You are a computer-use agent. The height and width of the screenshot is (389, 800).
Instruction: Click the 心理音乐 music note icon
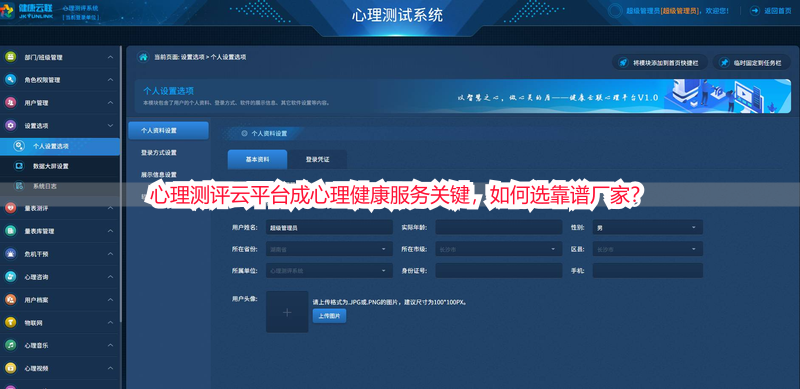coord(10,345)
